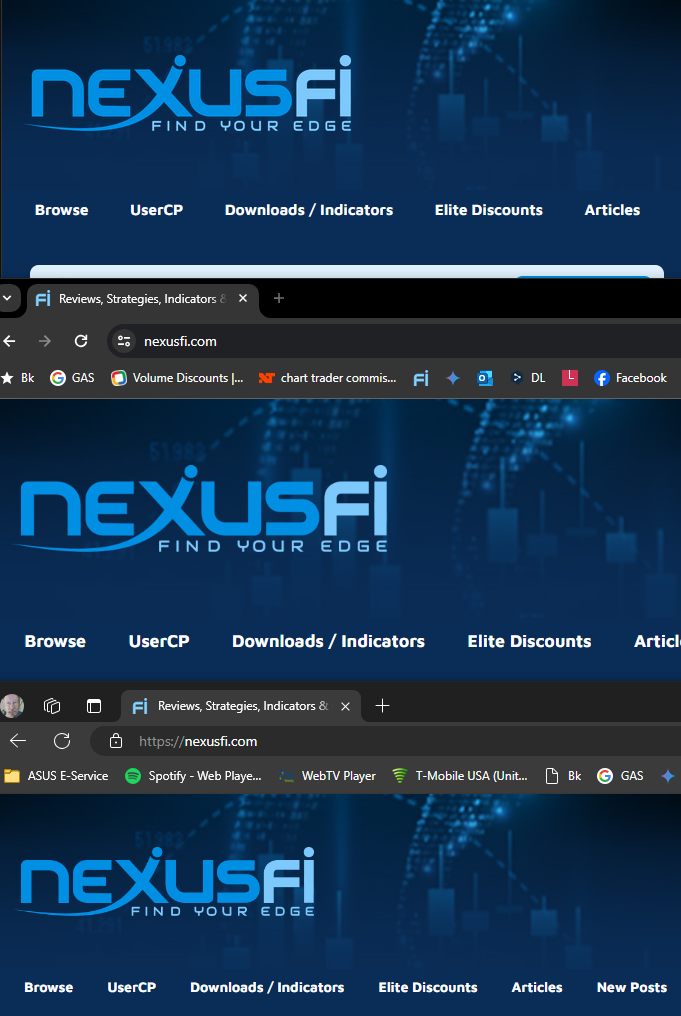The height and width of the screenshot is (1016, 681).
Task: Open the red L bookmark icon
Action: (x=570, y=378)
